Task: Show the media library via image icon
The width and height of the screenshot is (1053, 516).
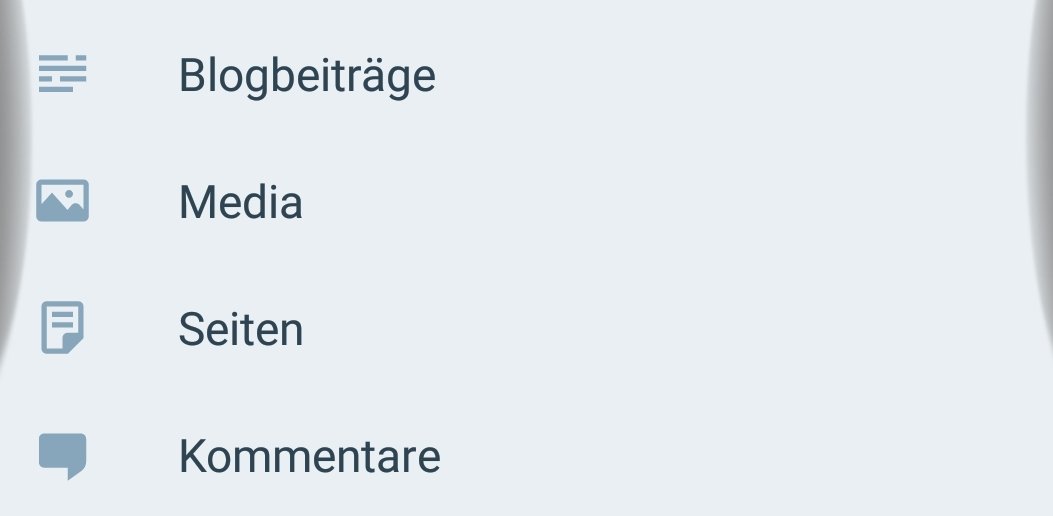Action: [63, 201]
